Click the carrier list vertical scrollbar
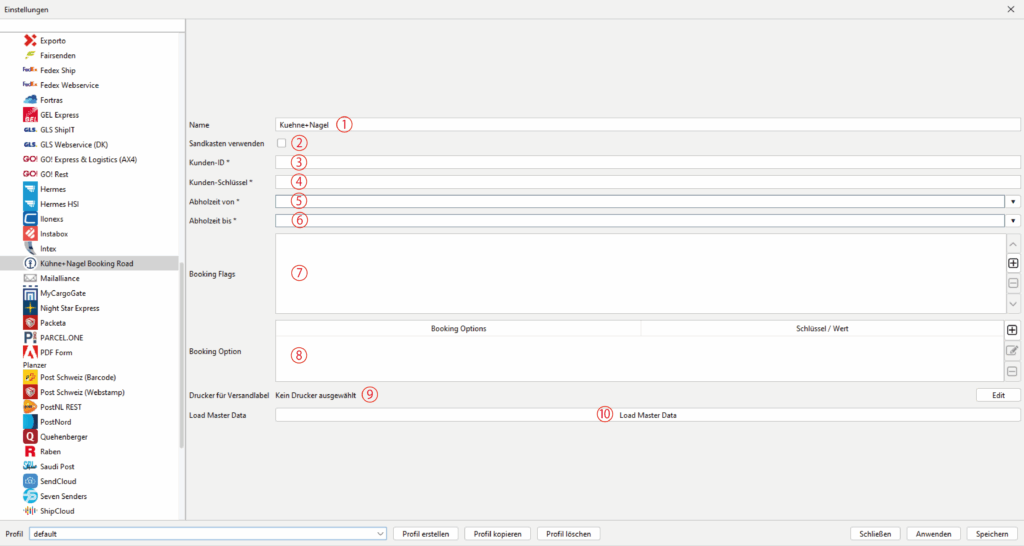Screen dimensions: 1024x546 [182, 356]
